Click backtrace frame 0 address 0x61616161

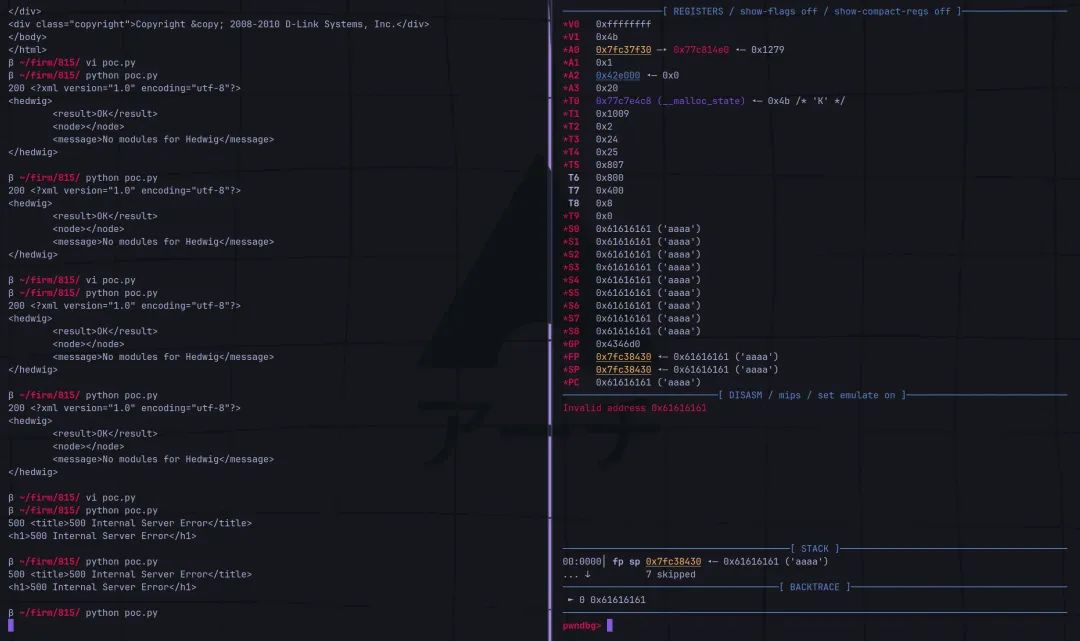(618, 600)
